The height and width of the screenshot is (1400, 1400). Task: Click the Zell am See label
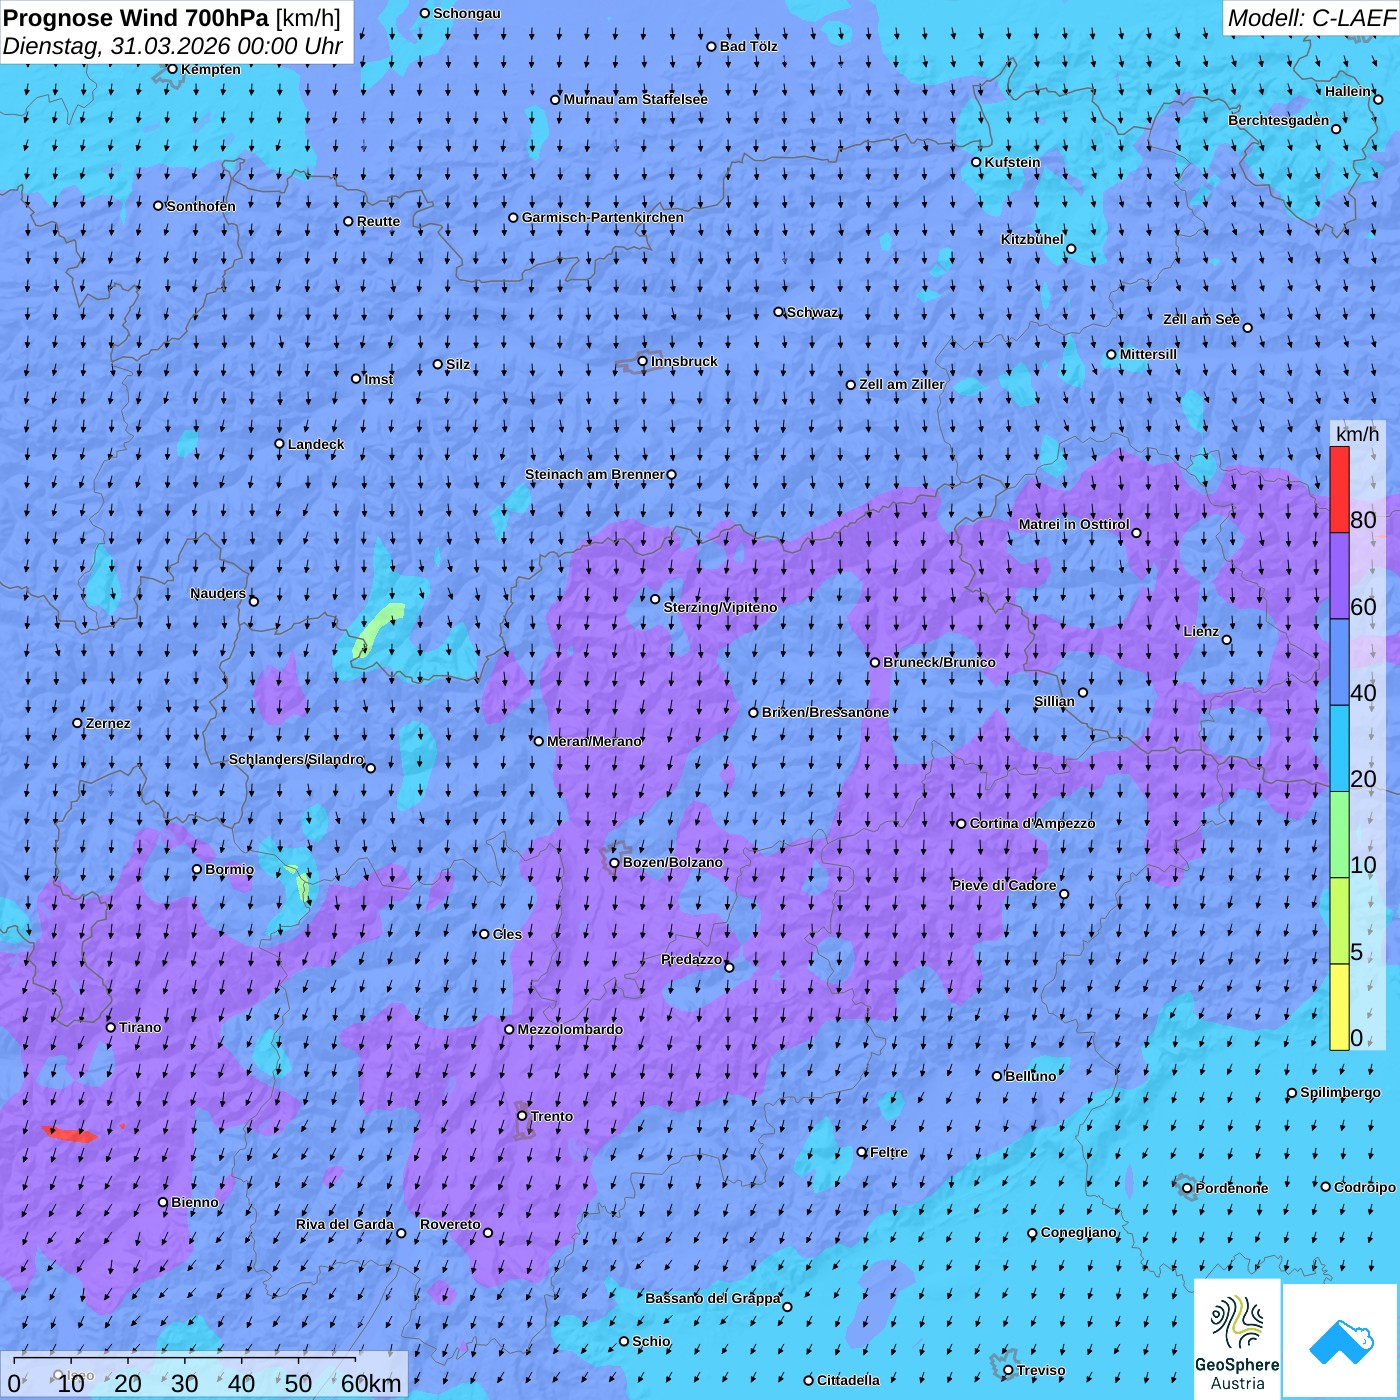1201,319
